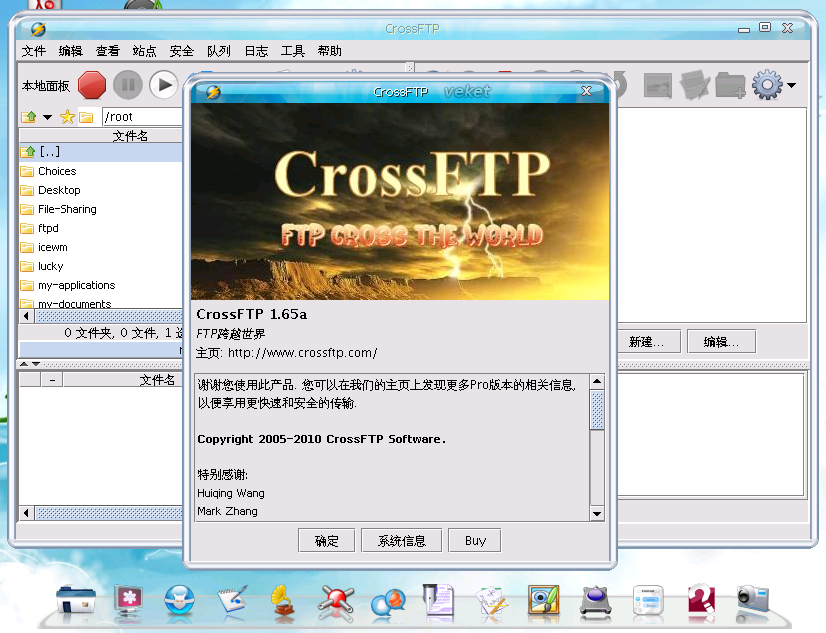Click the queue panel horizontal scrollbar's left arrow

pos(26,513)
